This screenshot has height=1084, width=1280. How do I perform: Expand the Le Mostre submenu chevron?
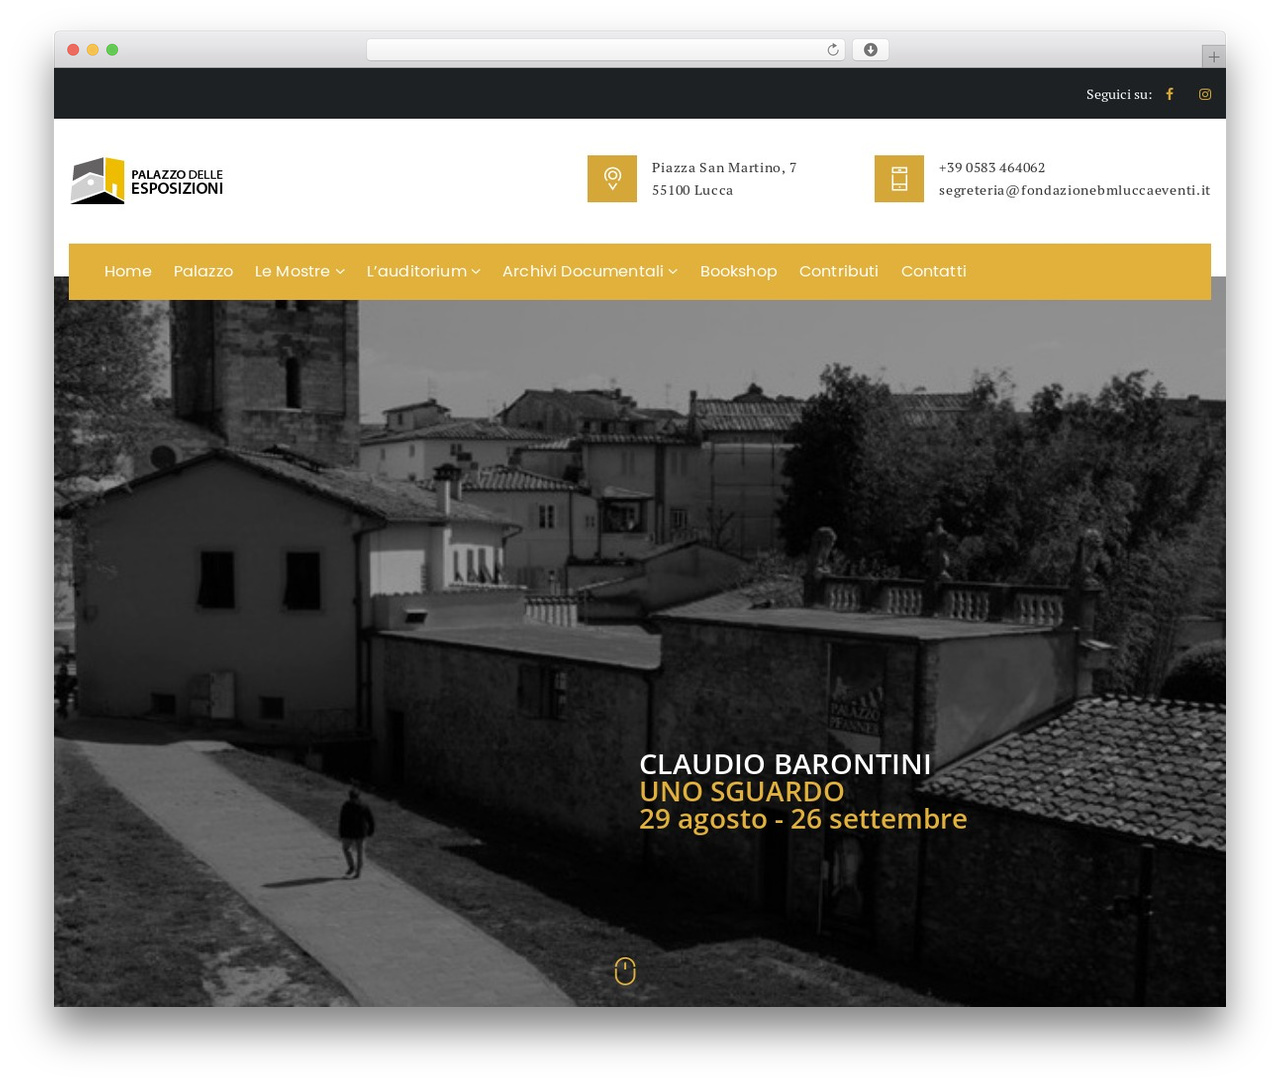[340, 272]
